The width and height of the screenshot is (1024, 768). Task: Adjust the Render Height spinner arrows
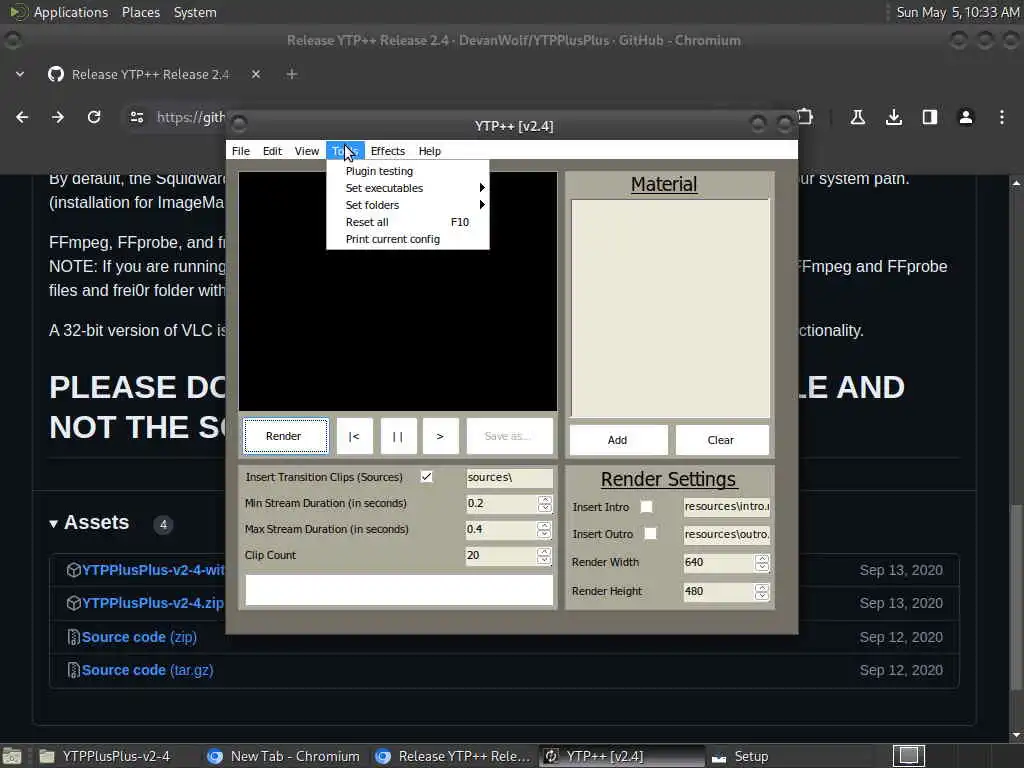[x=762, y=592]
